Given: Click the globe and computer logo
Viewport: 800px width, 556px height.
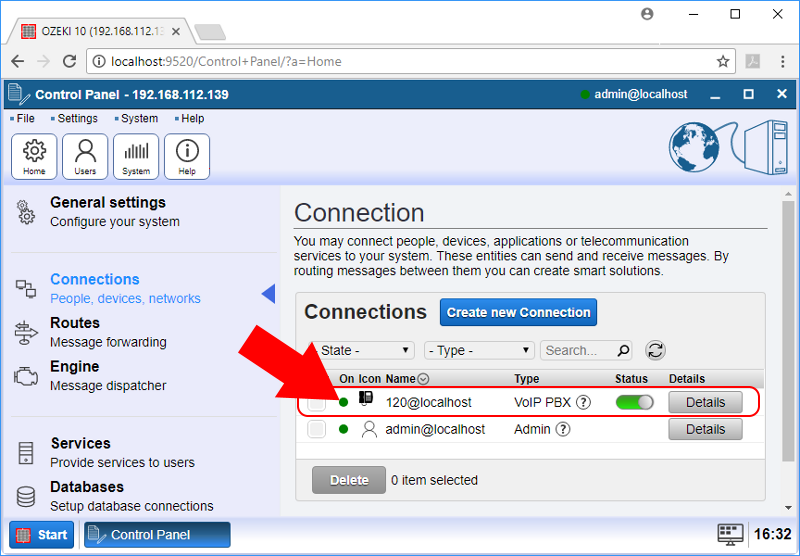Looking at the screenshot, I should tap(729, 147).
